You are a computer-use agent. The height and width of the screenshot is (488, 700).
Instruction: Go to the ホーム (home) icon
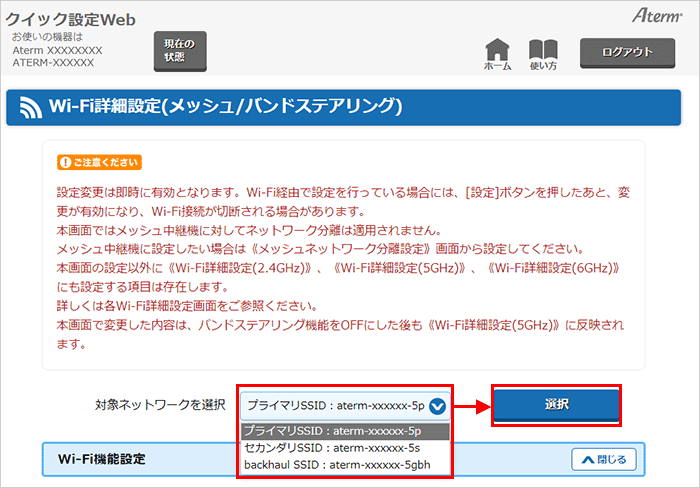[x=497, y=54]
